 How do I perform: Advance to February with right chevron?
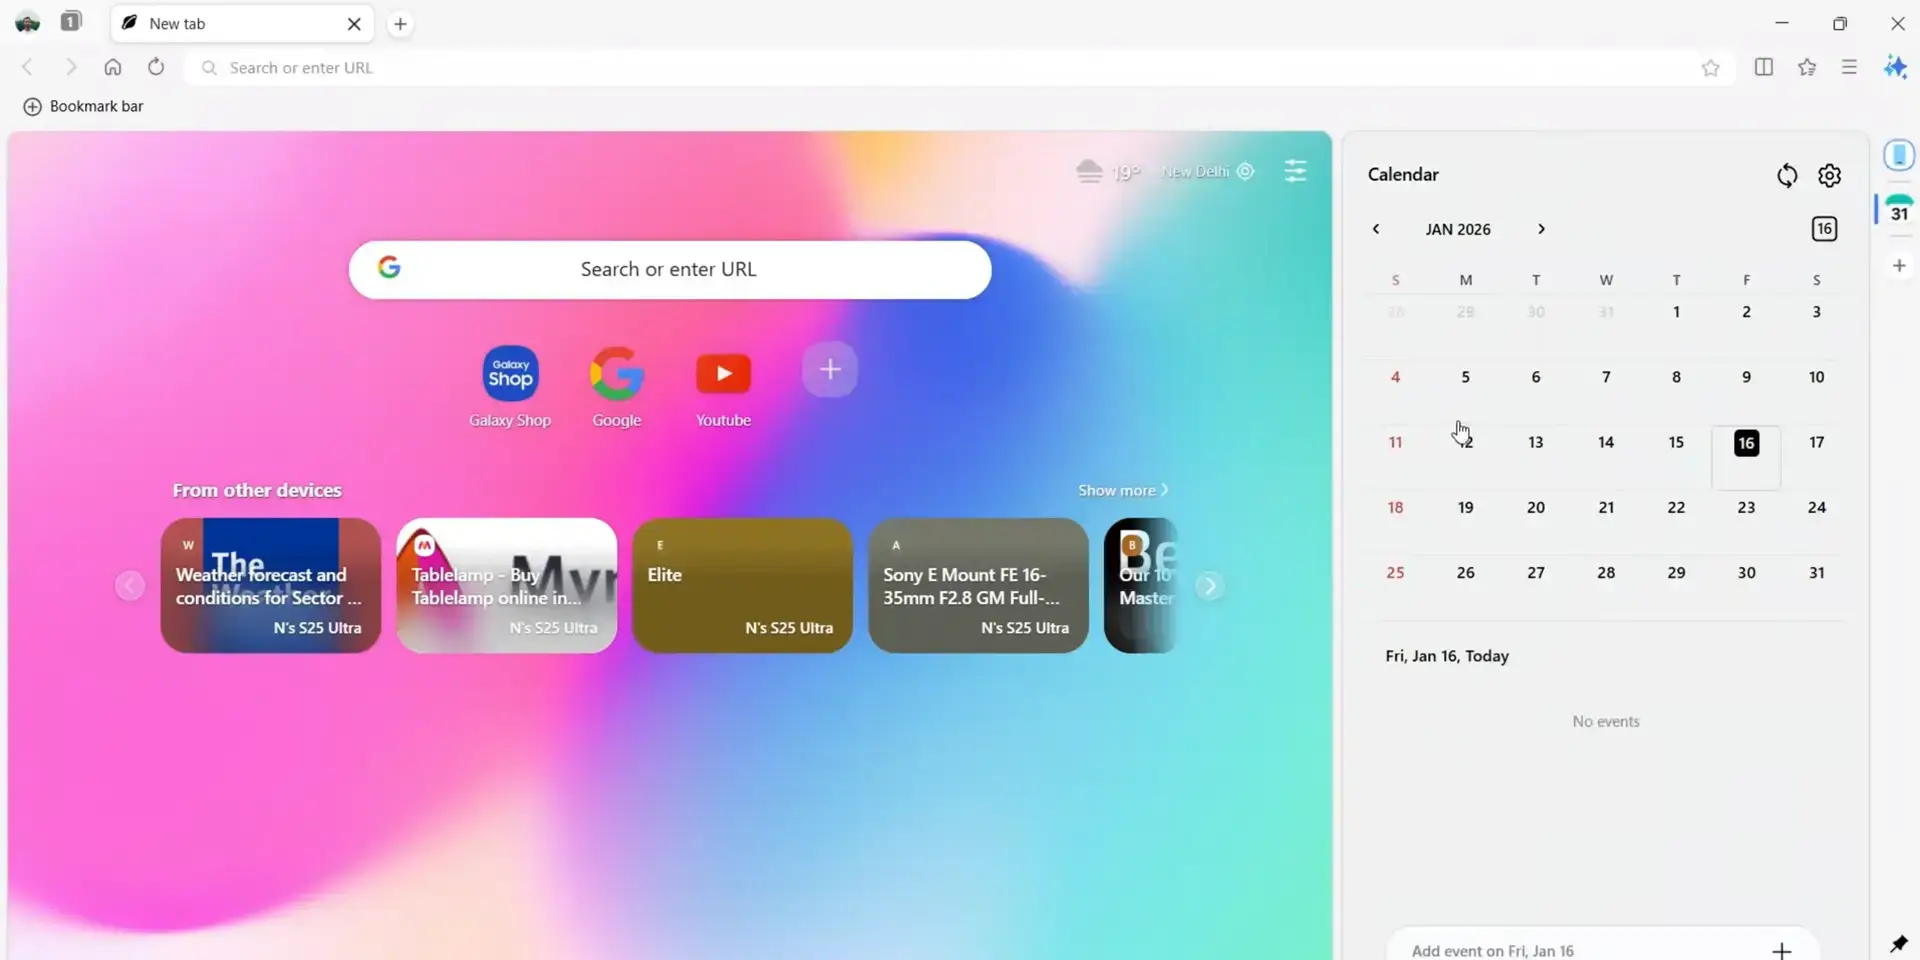1541,228
